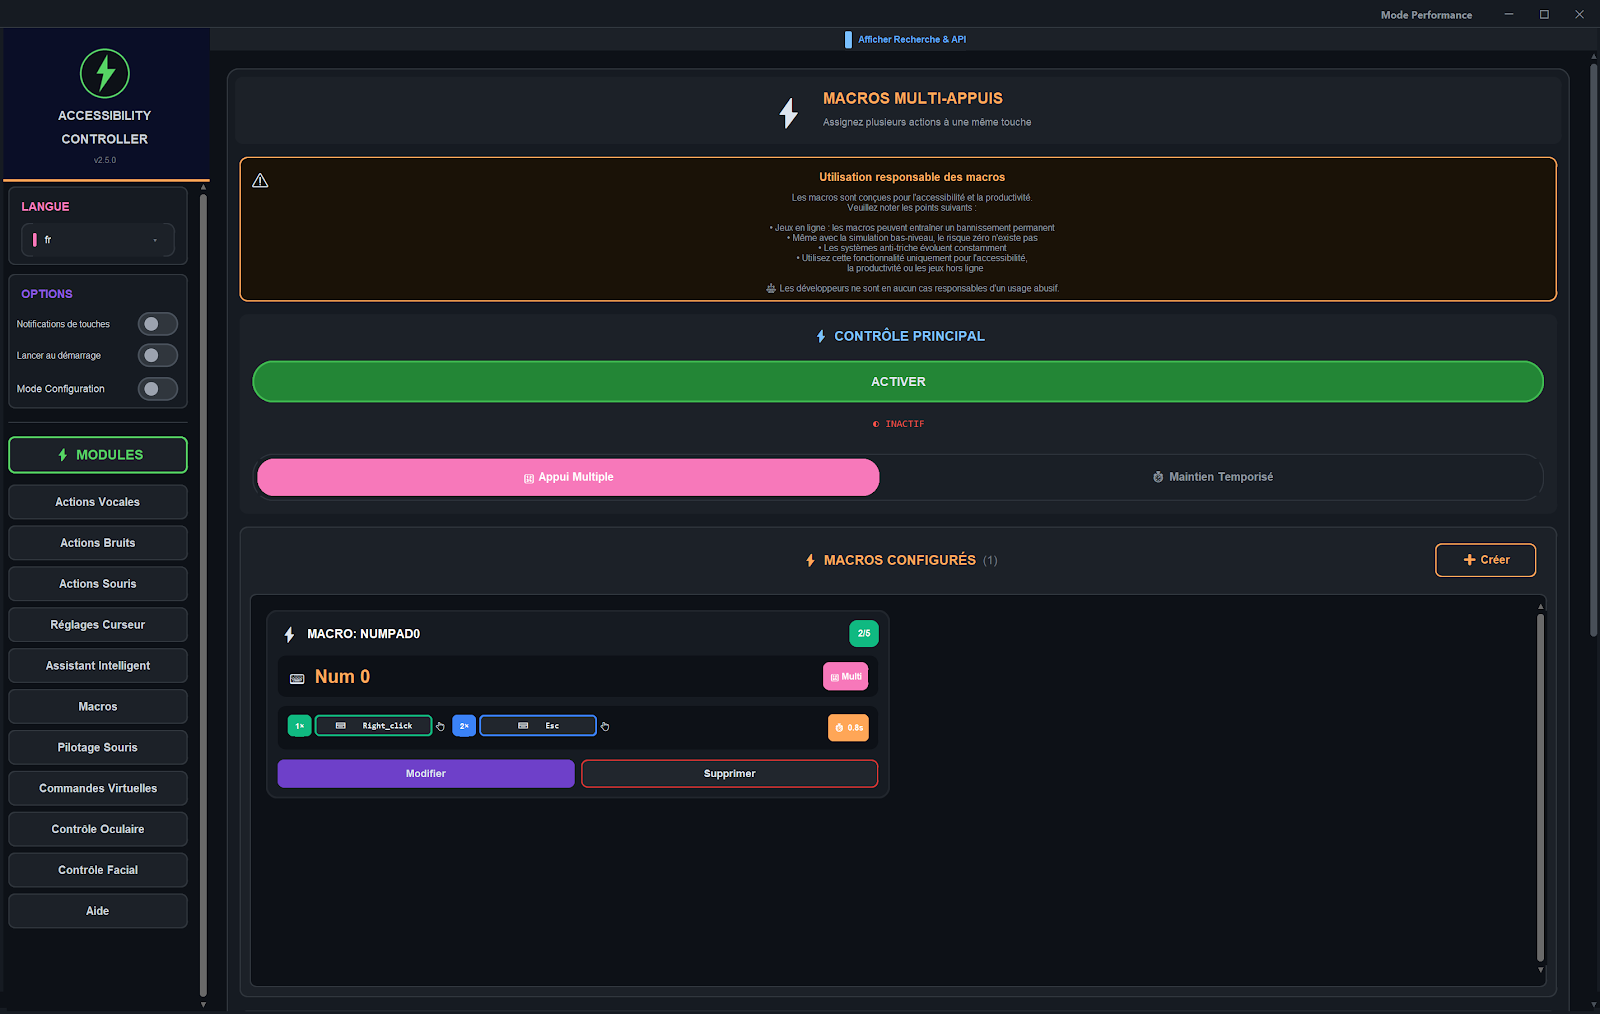Viewport: 1600px width, 1014px height.
Task: Open the Macros module
Action: point(98,707)
